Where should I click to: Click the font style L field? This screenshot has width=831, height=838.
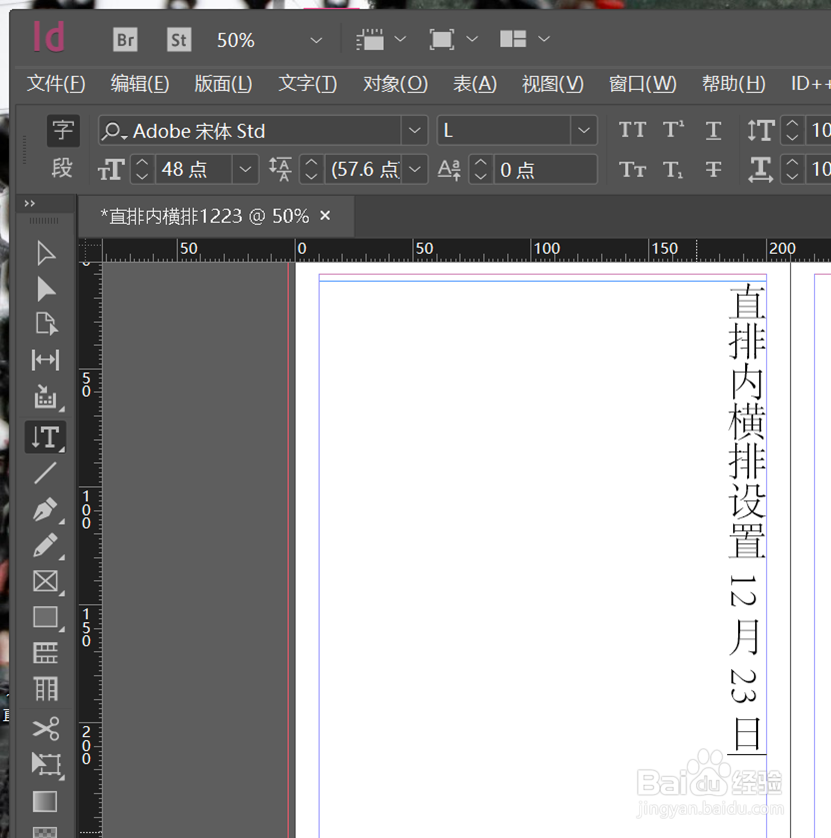click(x=504, y=130)
